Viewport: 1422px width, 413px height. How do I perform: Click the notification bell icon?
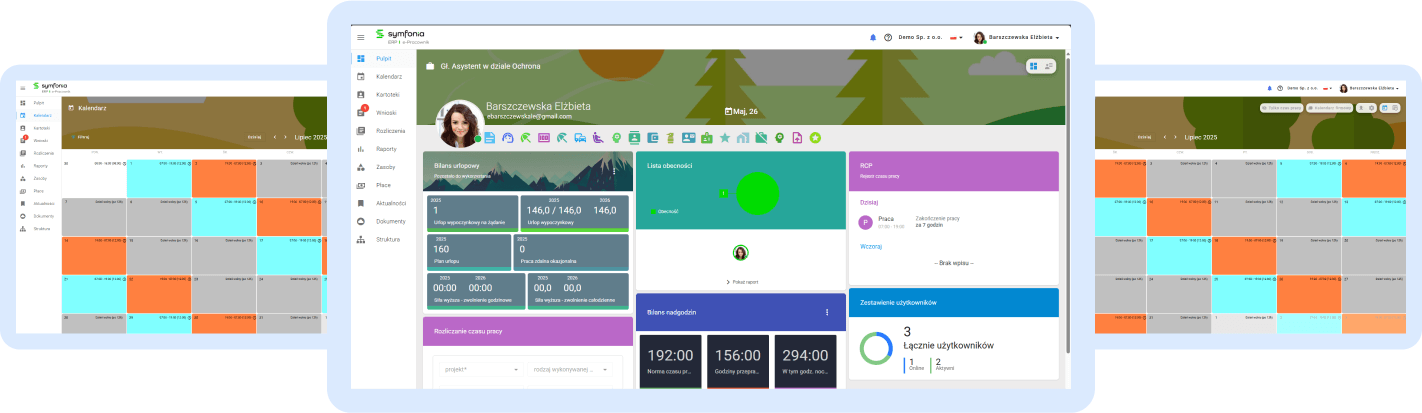point(873,37)
